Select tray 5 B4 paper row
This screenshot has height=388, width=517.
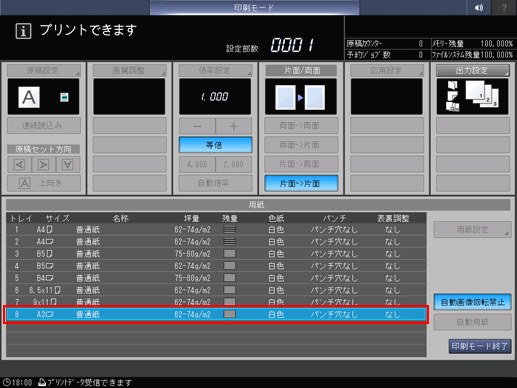(216, 278)
